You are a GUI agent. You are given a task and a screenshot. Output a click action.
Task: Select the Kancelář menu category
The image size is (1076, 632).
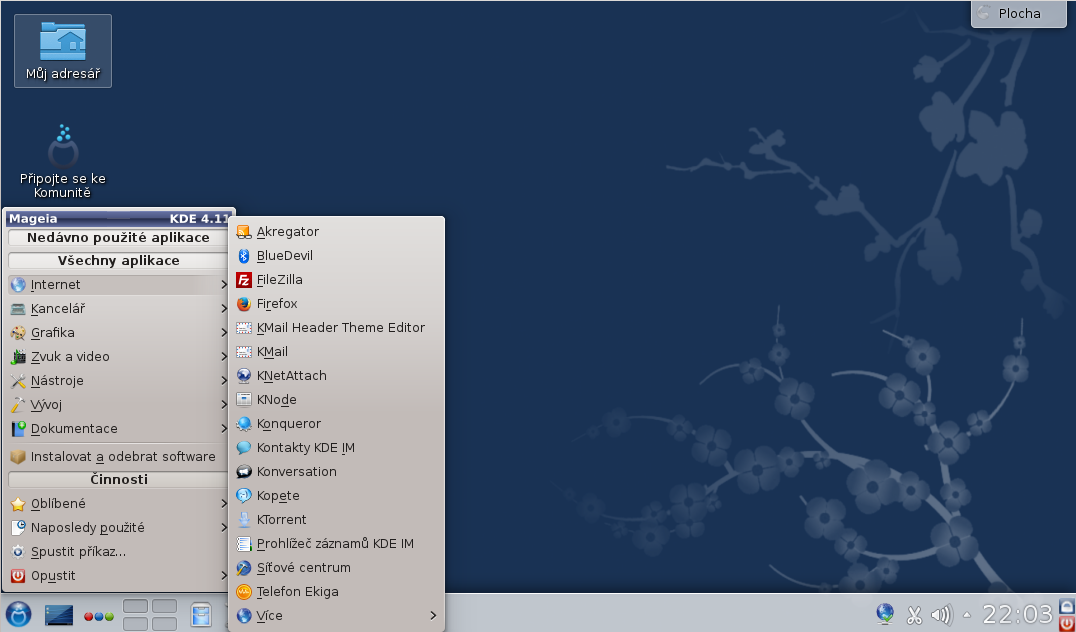coord(118,309)
